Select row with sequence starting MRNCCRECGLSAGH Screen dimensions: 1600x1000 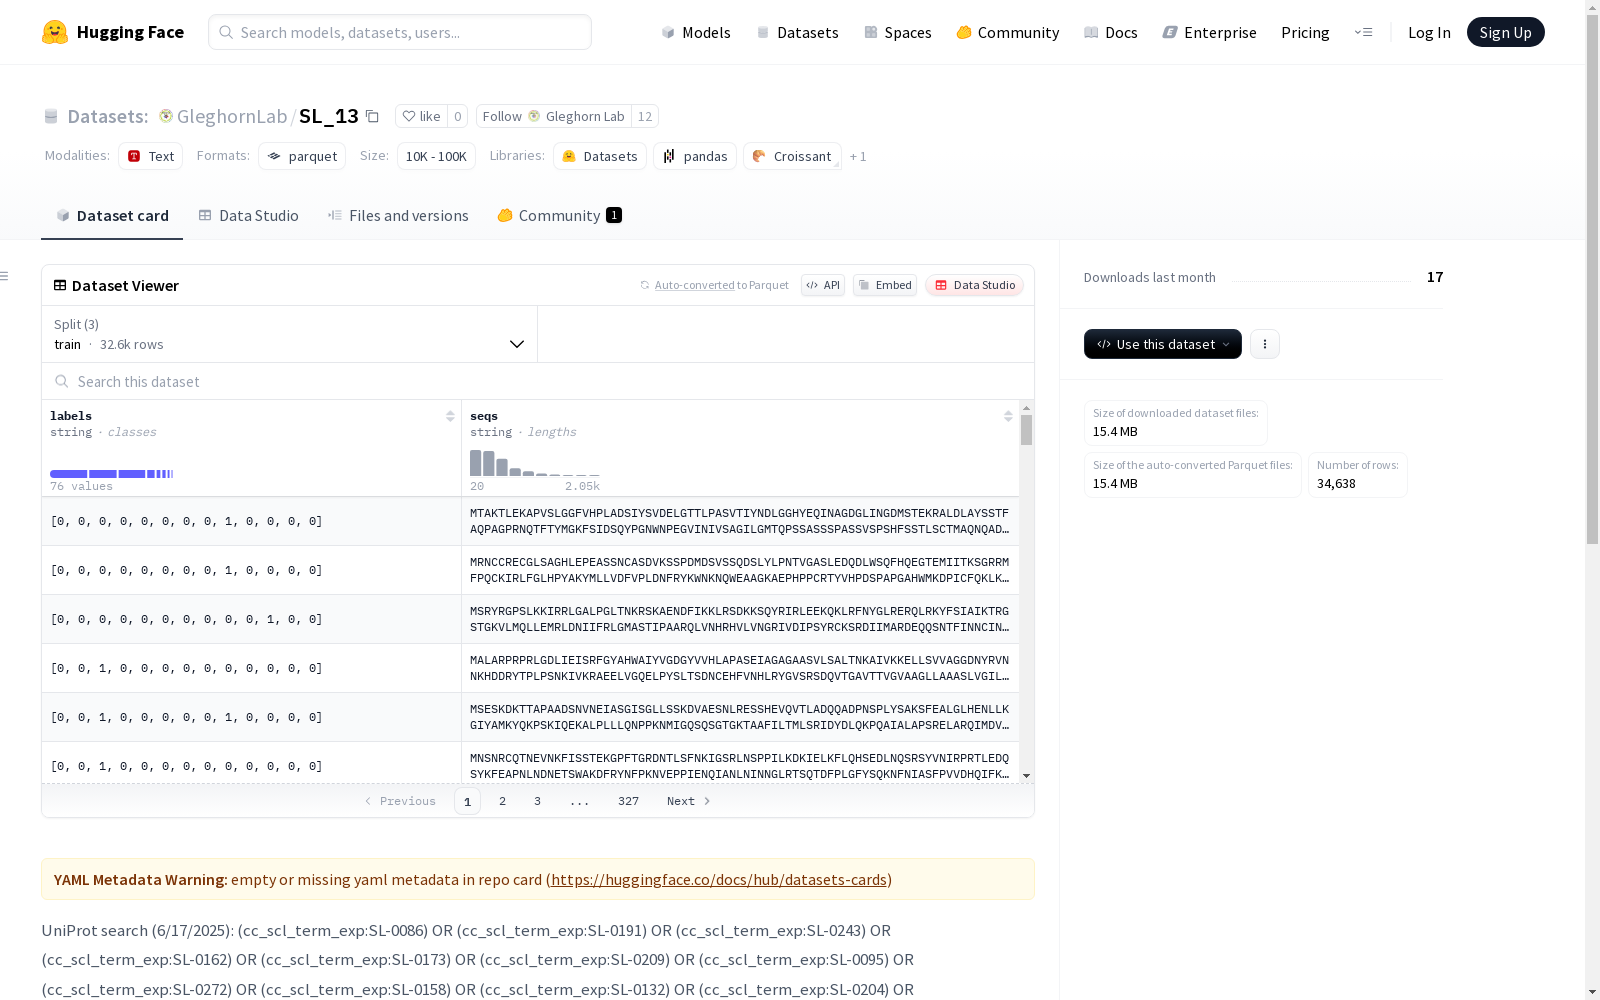tap(530, 570)
